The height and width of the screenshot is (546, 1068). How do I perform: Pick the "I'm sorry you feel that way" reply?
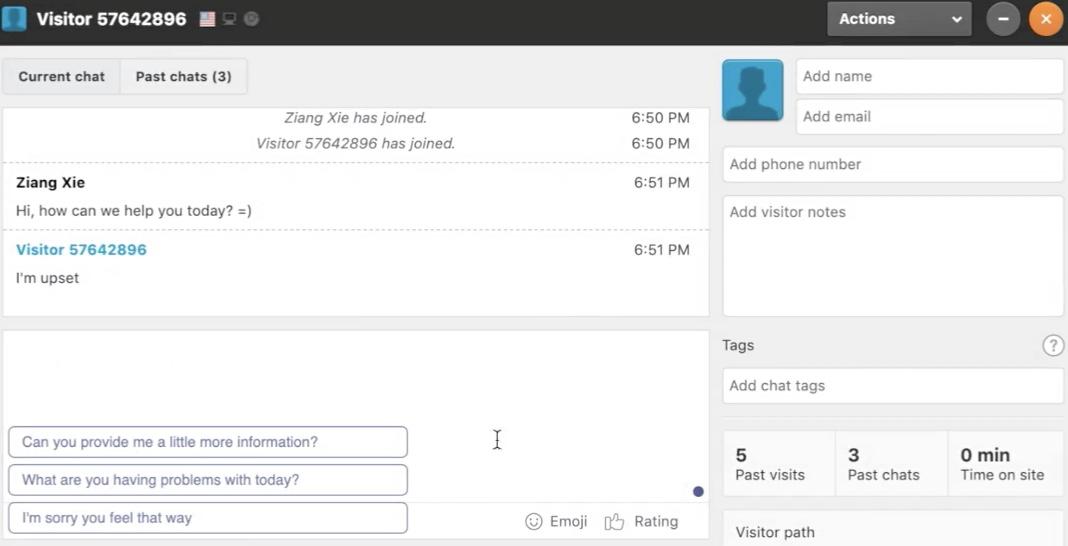point(208,518)
